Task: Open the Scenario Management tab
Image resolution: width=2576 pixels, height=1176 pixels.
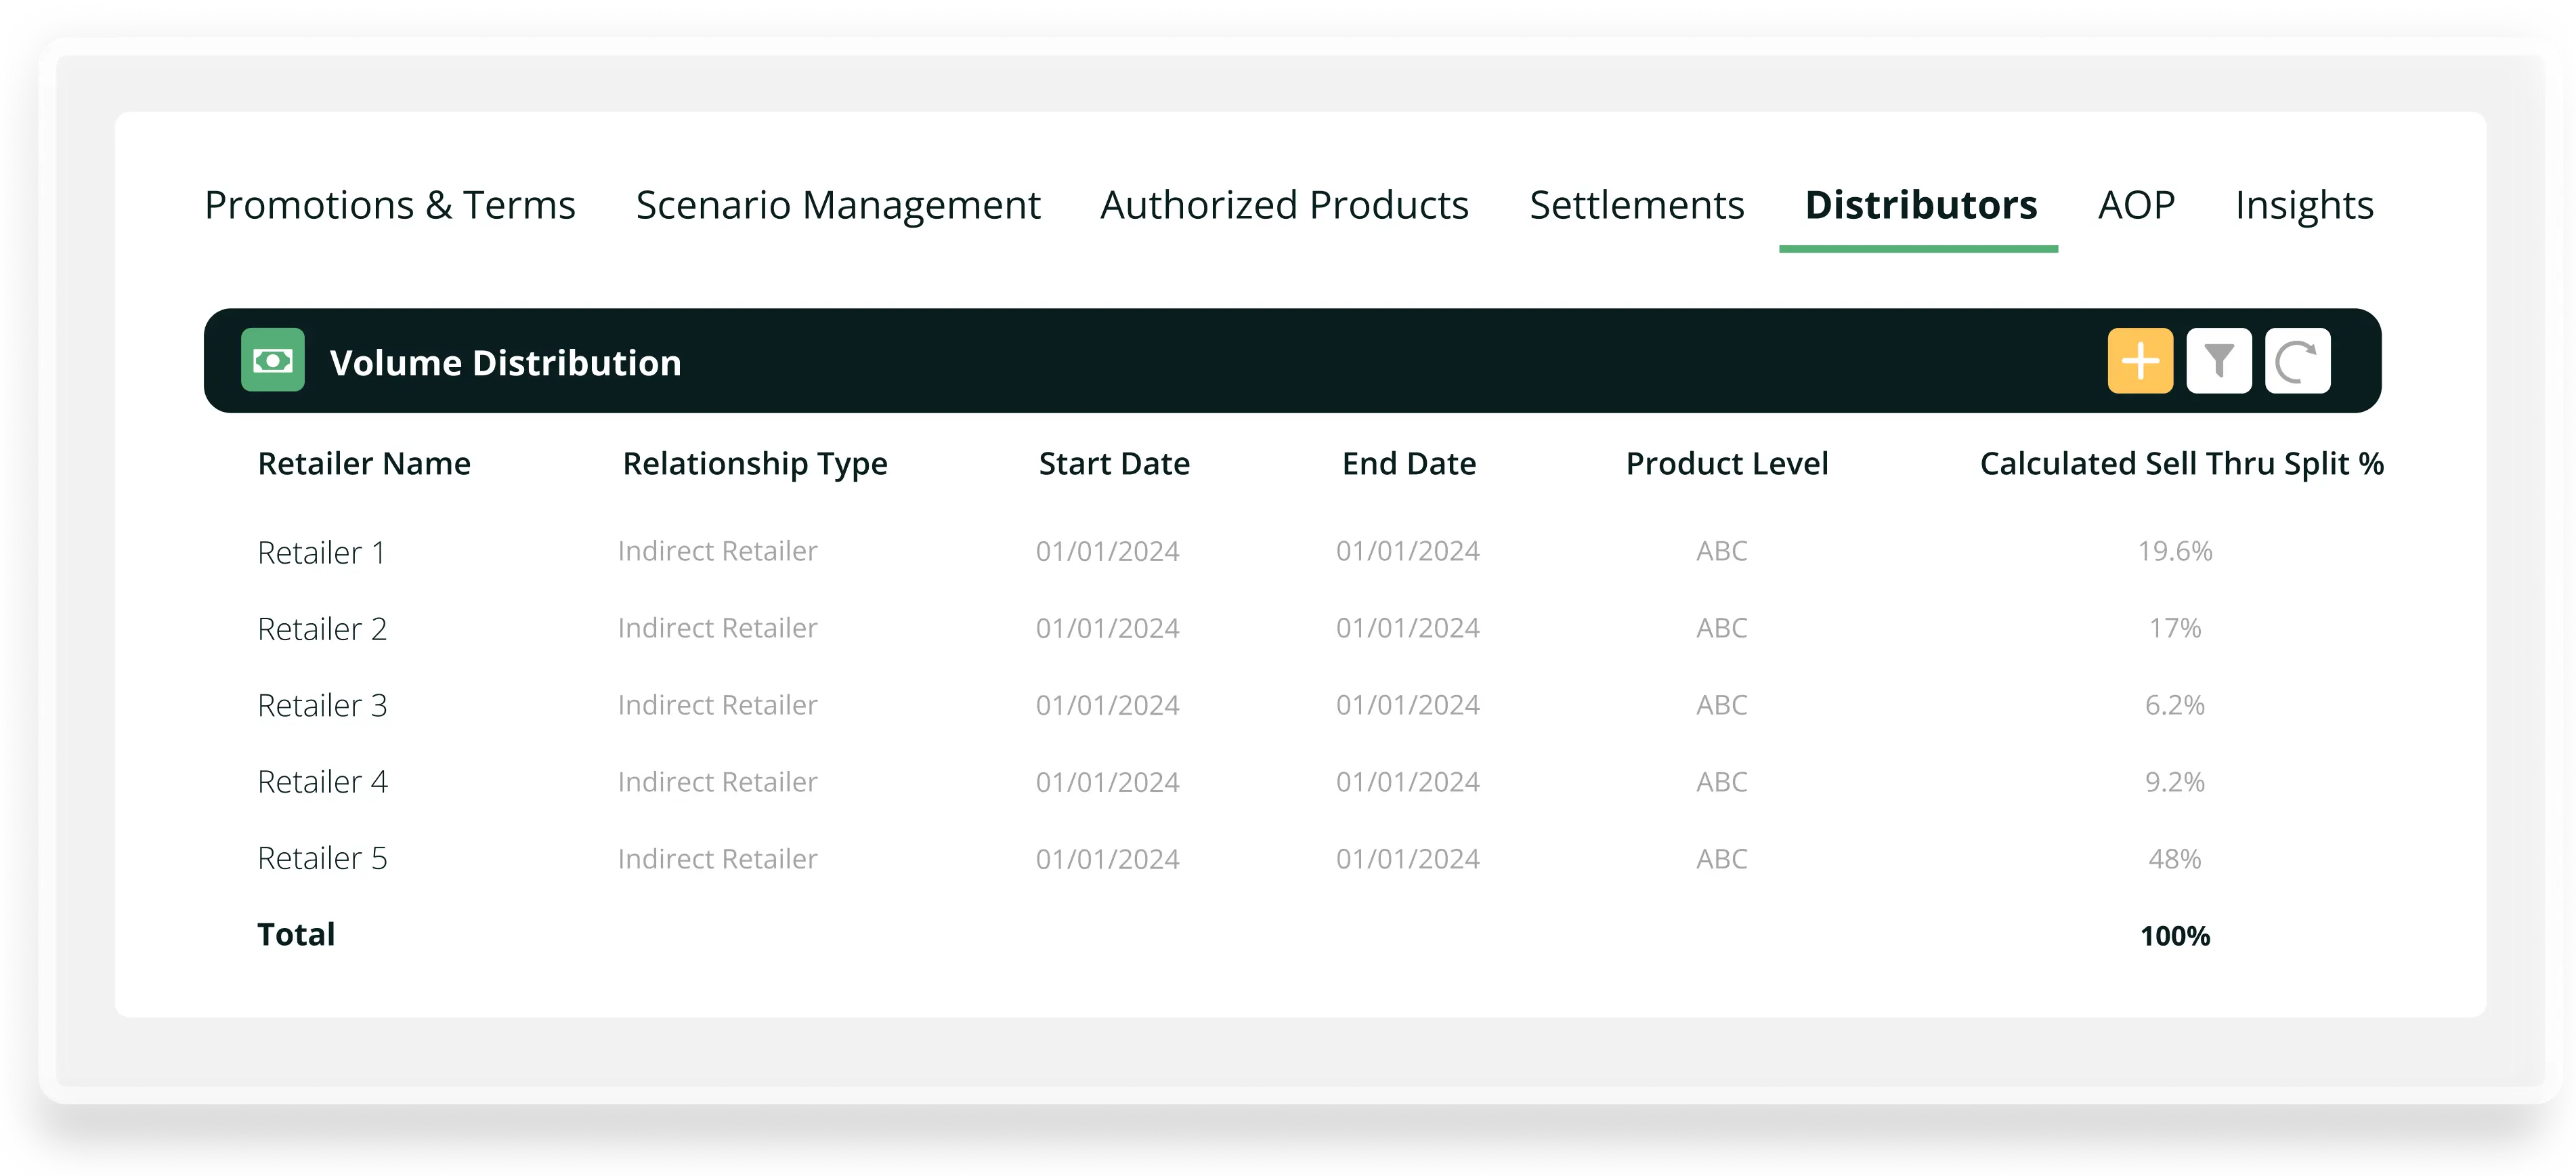Action: click(838, 205)
